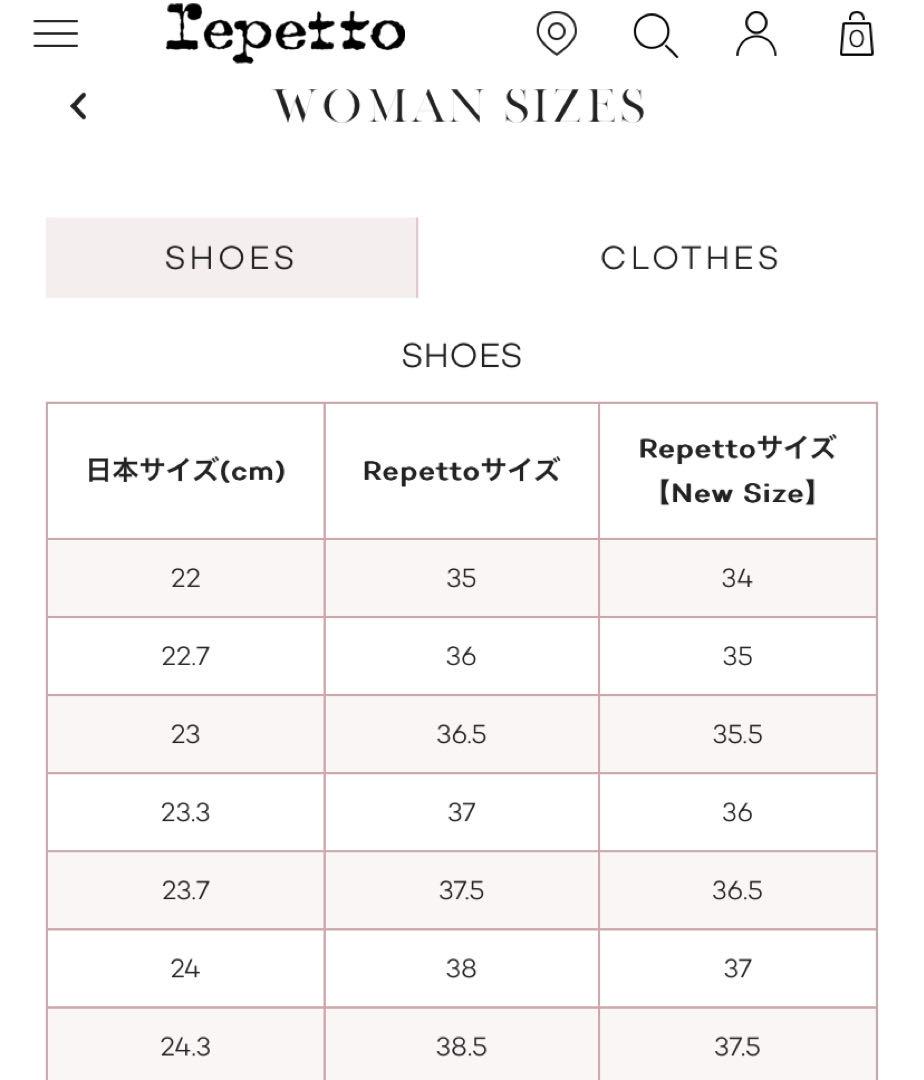
Task: Open the shopping bag icon
Action: click(x=857, y=33)
